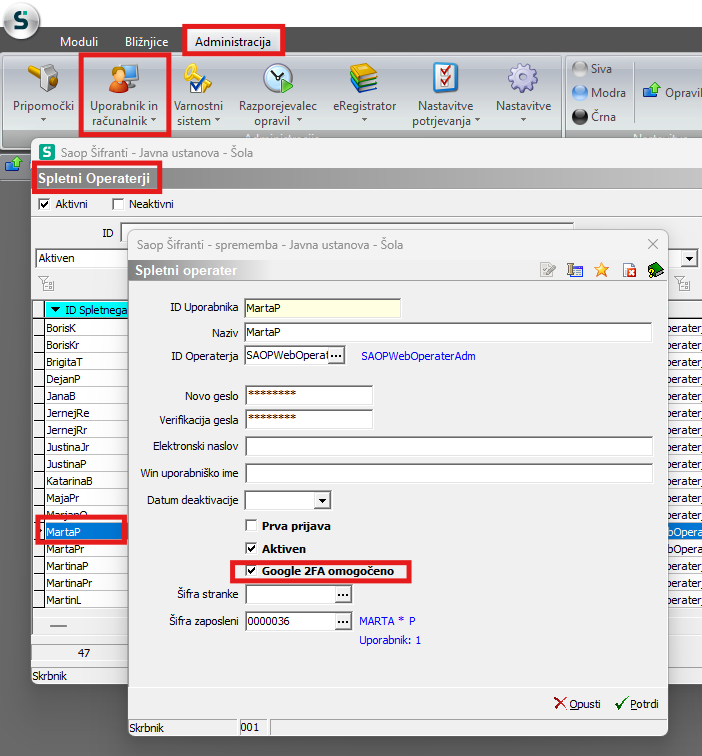The height and width of the screenshot is (756, 702).
Task: Click the yellow star favorites icon
Action: (x=601, y=270)
